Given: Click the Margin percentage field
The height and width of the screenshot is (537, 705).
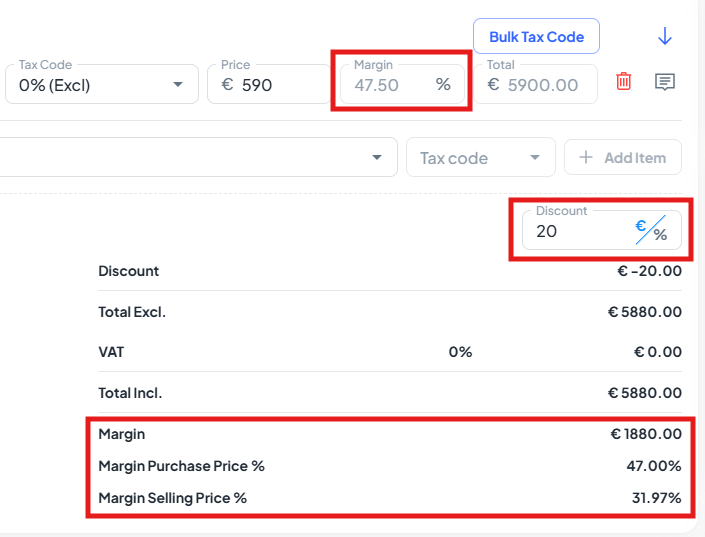Looking at the screenshot, I should pos(402,84).
